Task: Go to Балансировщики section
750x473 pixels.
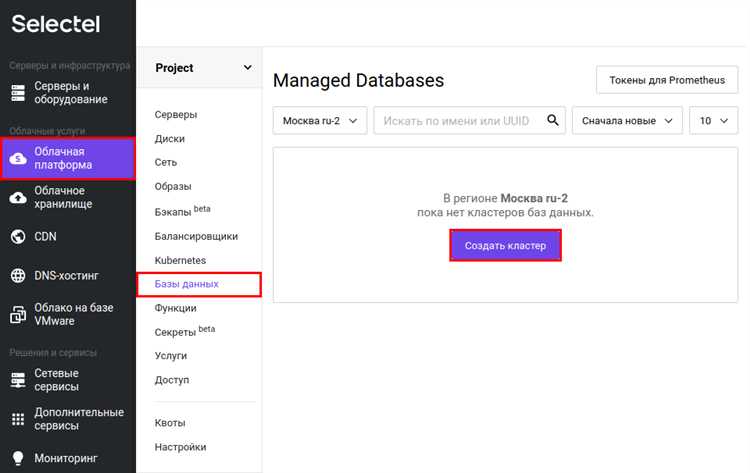Action: (x=196, y=237)
